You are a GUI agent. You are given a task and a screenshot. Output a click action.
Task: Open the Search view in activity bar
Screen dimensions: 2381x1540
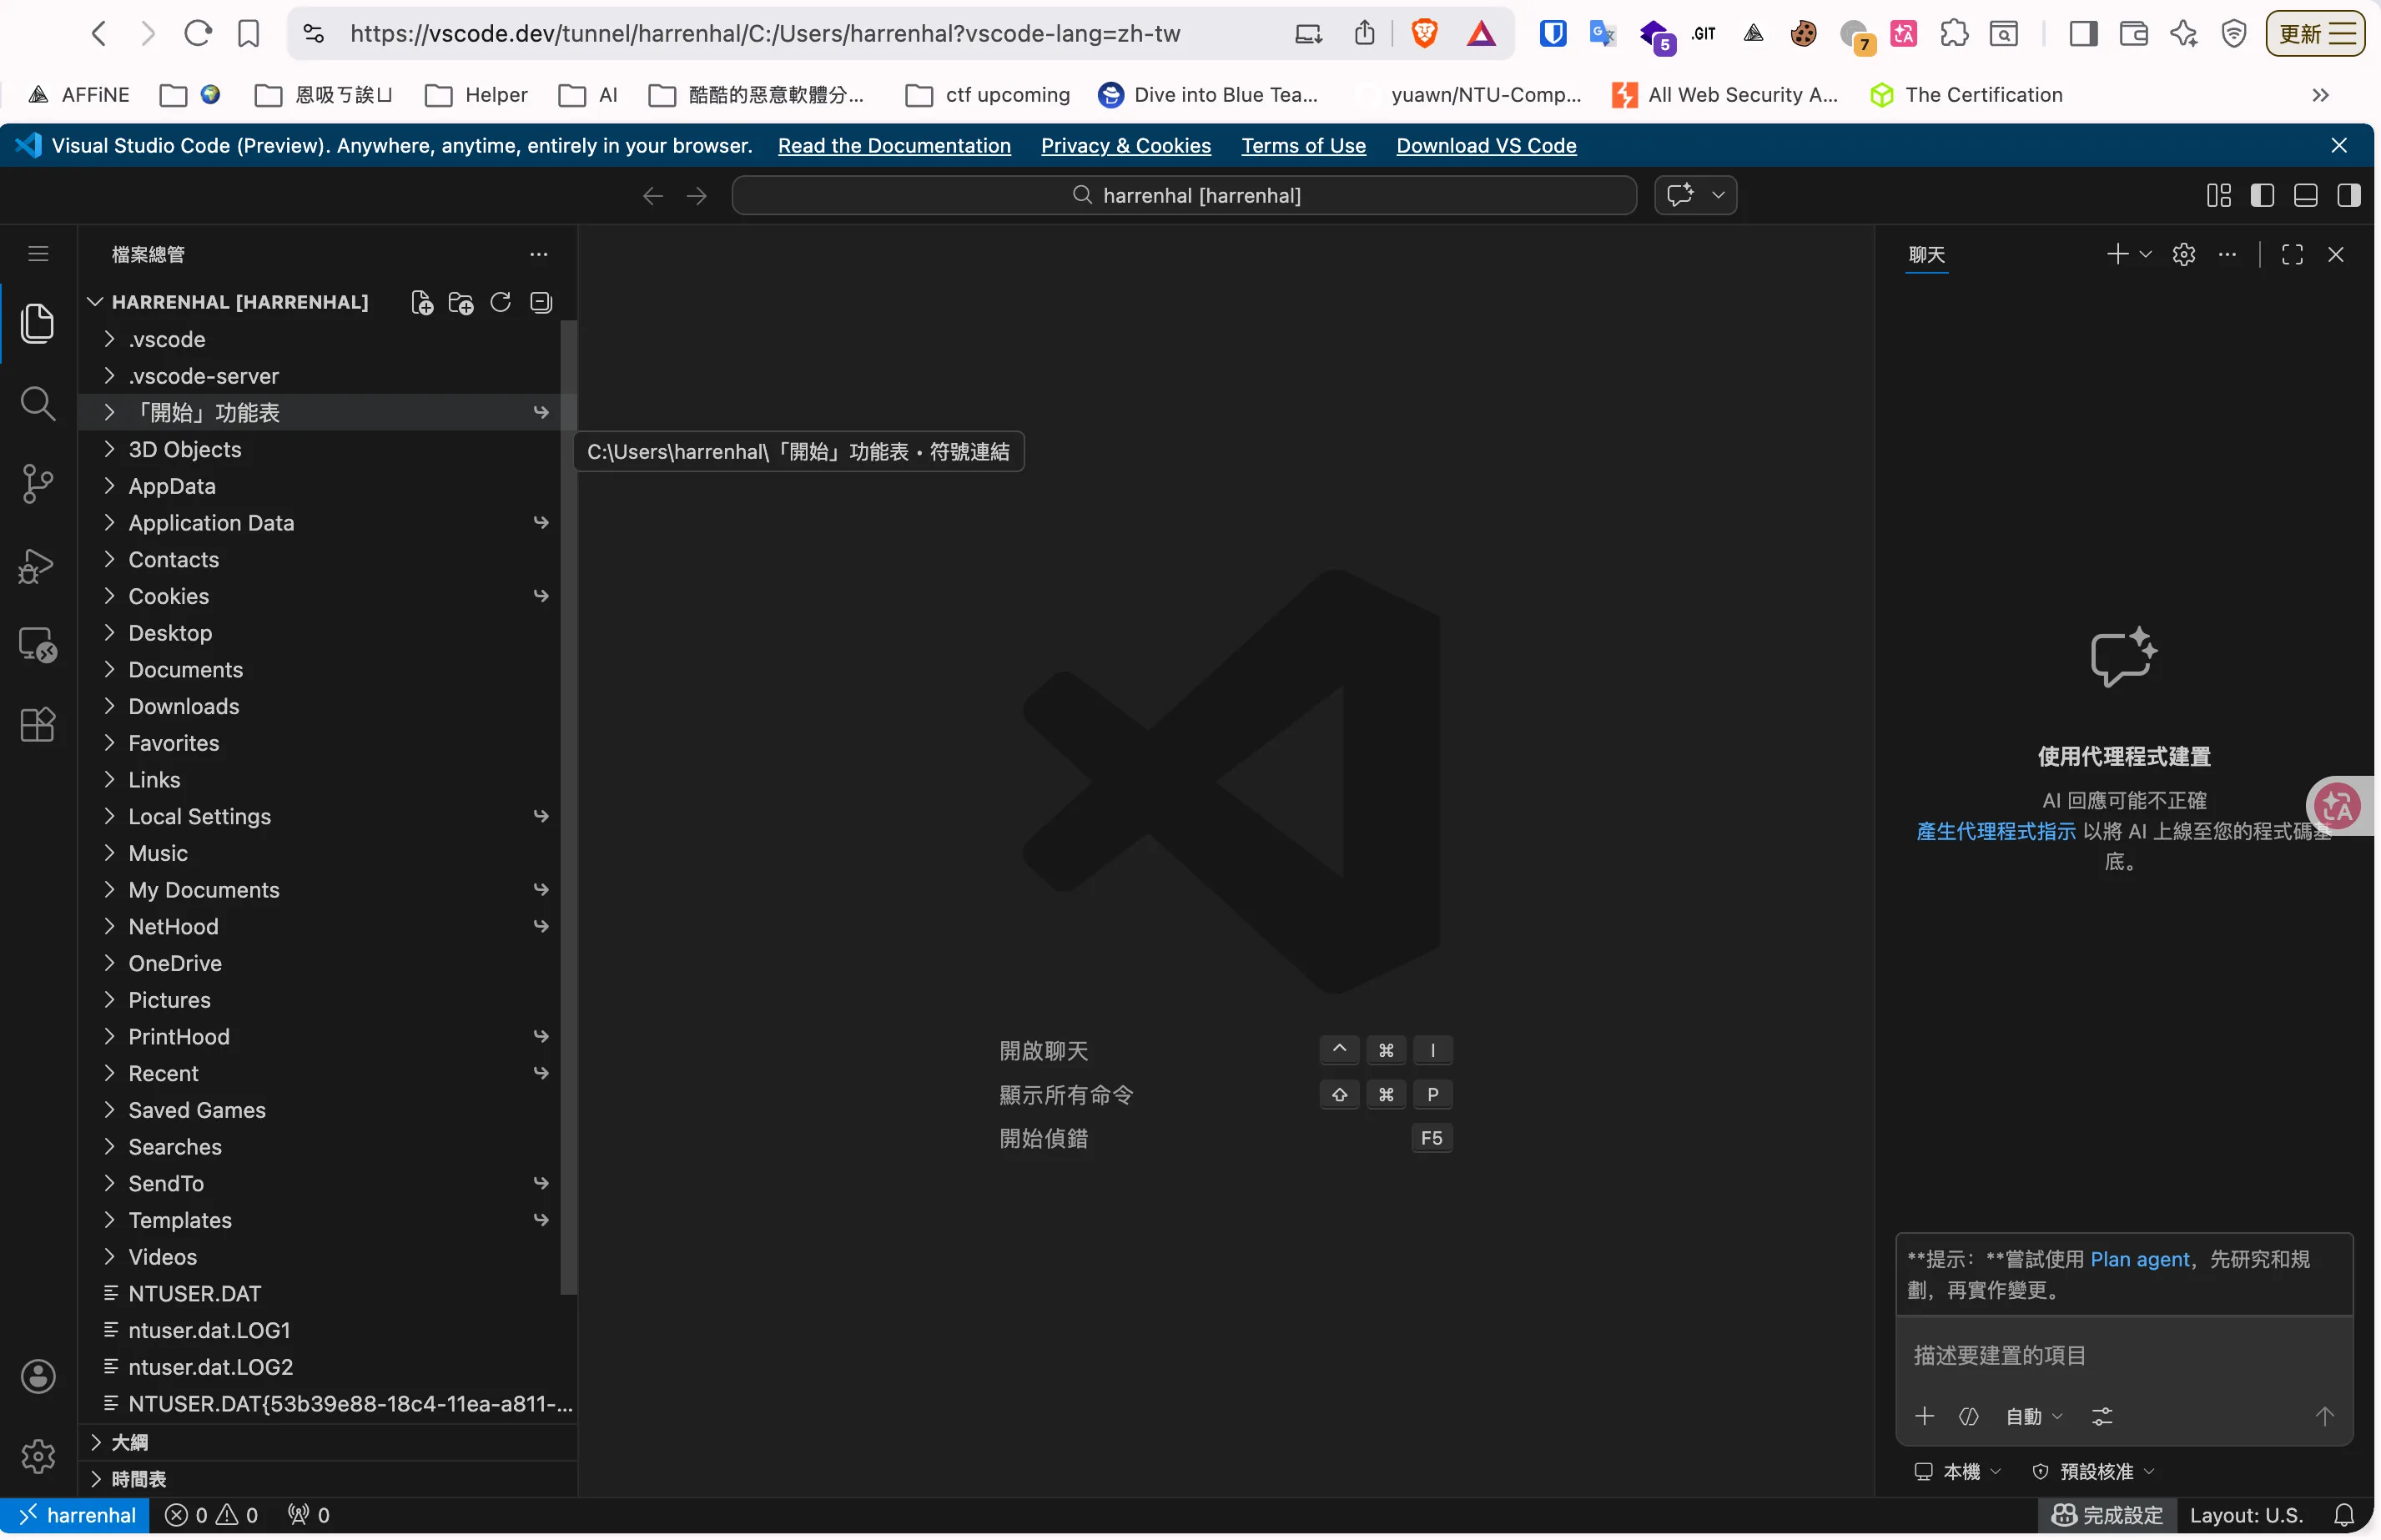click(x=38, y=404)
